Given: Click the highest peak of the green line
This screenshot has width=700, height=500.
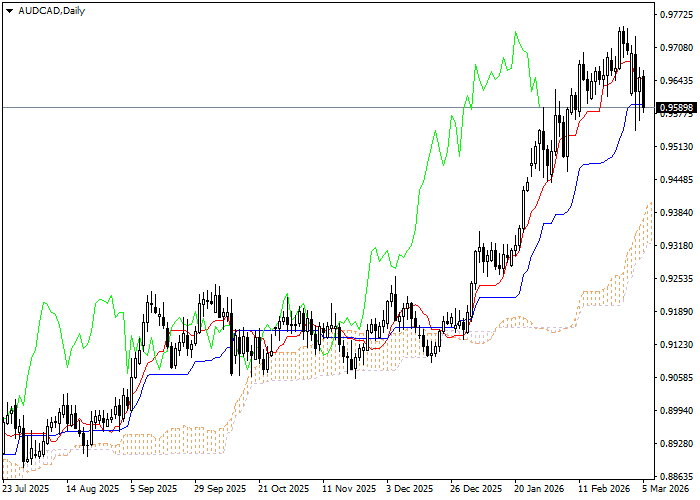Looking at the screenshot, I should point(517,33).
